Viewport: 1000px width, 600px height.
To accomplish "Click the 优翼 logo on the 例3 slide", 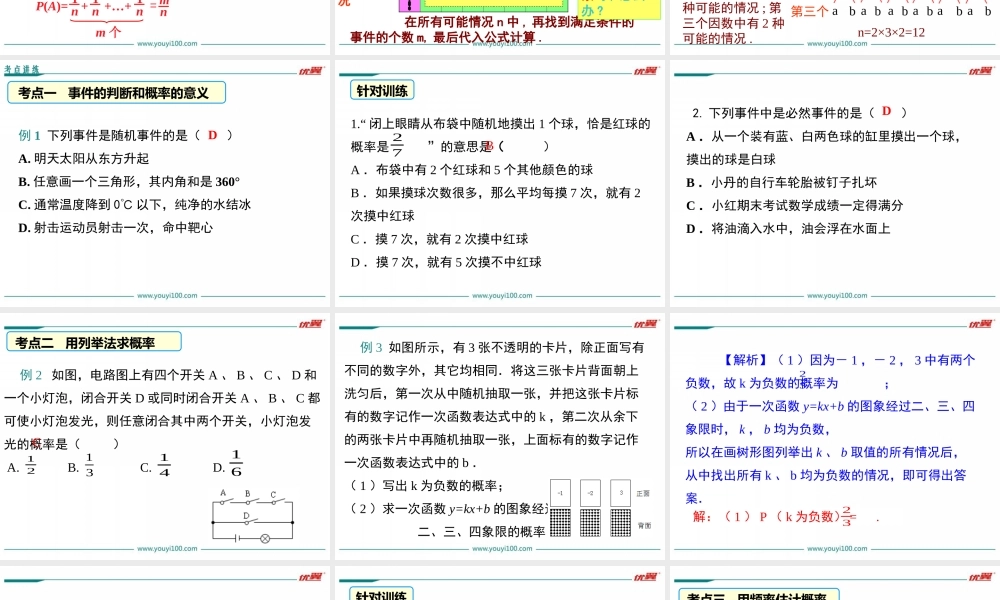I will (647, 324).
